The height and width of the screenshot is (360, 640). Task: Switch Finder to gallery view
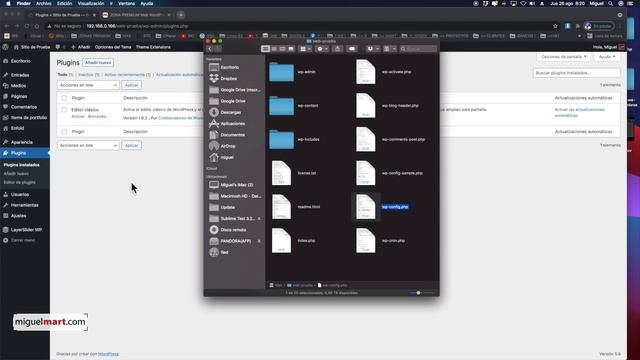click(291, 49)
